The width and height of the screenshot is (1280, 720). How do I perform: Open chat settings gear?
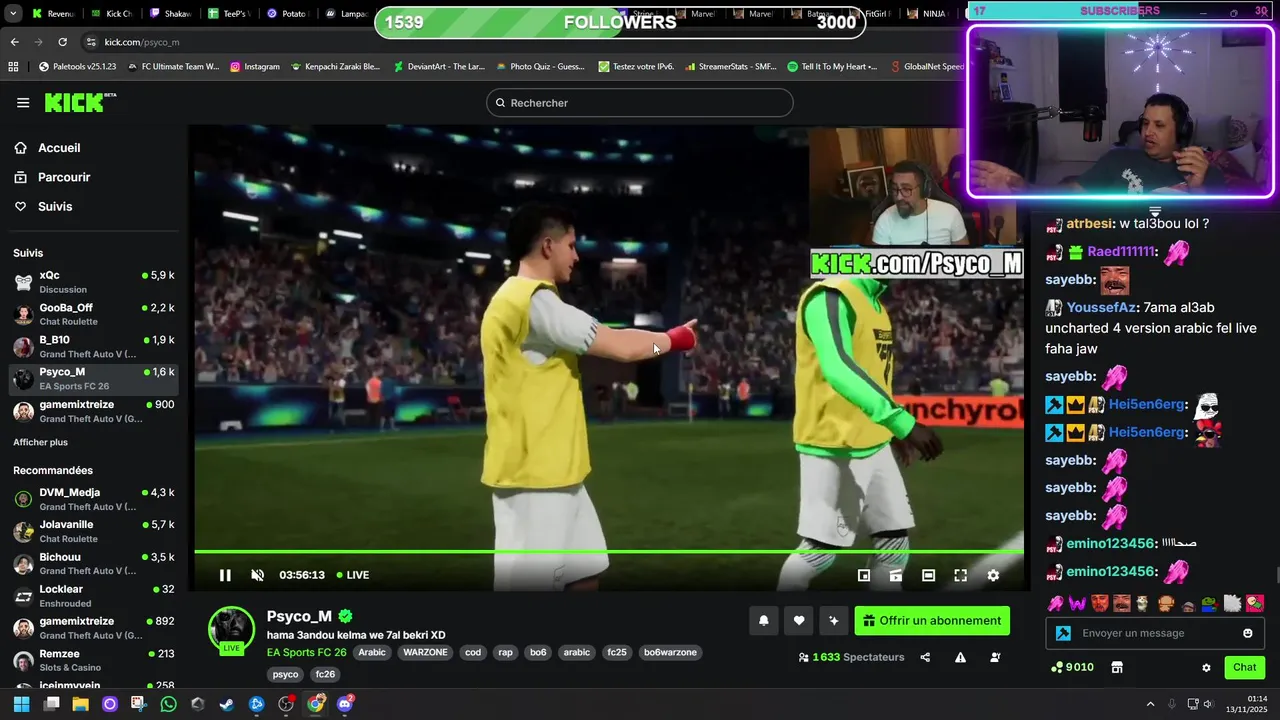(1206, 668)
